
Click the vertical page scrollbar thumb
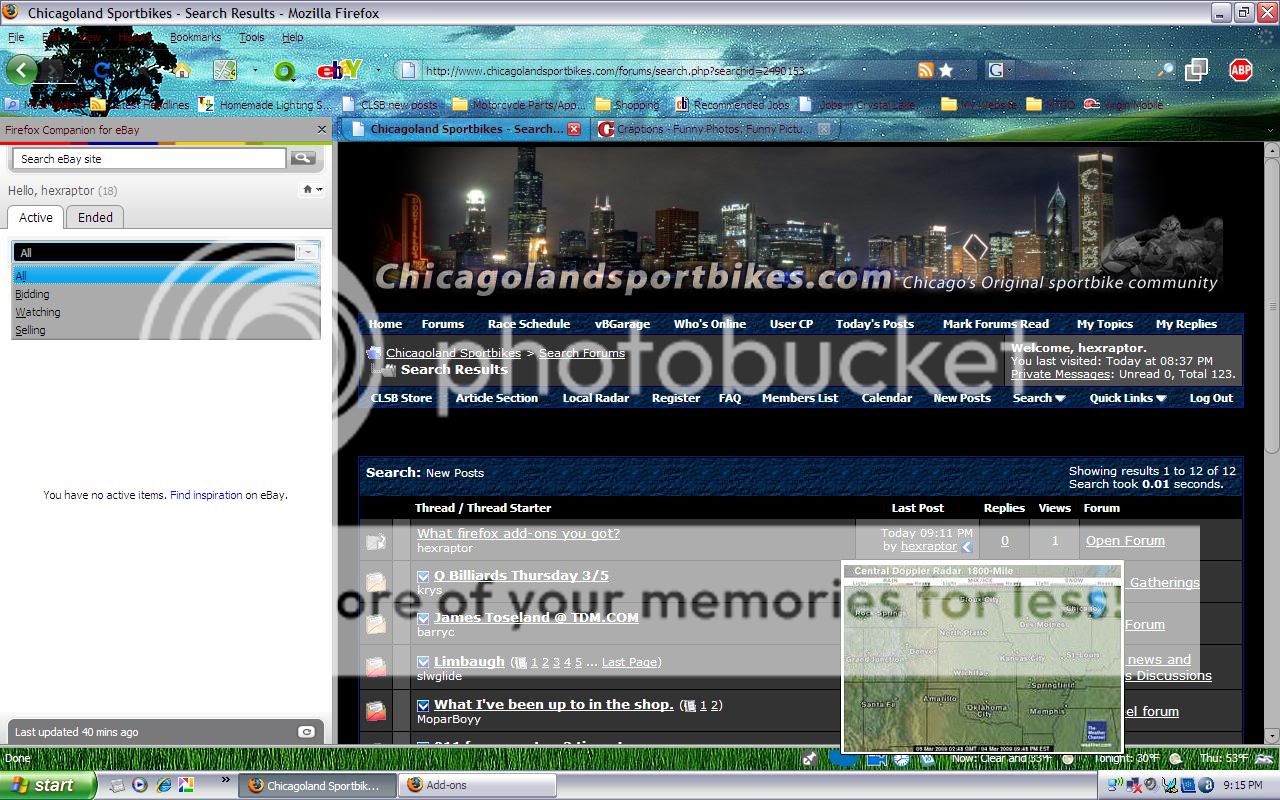tap(1271, 305)
